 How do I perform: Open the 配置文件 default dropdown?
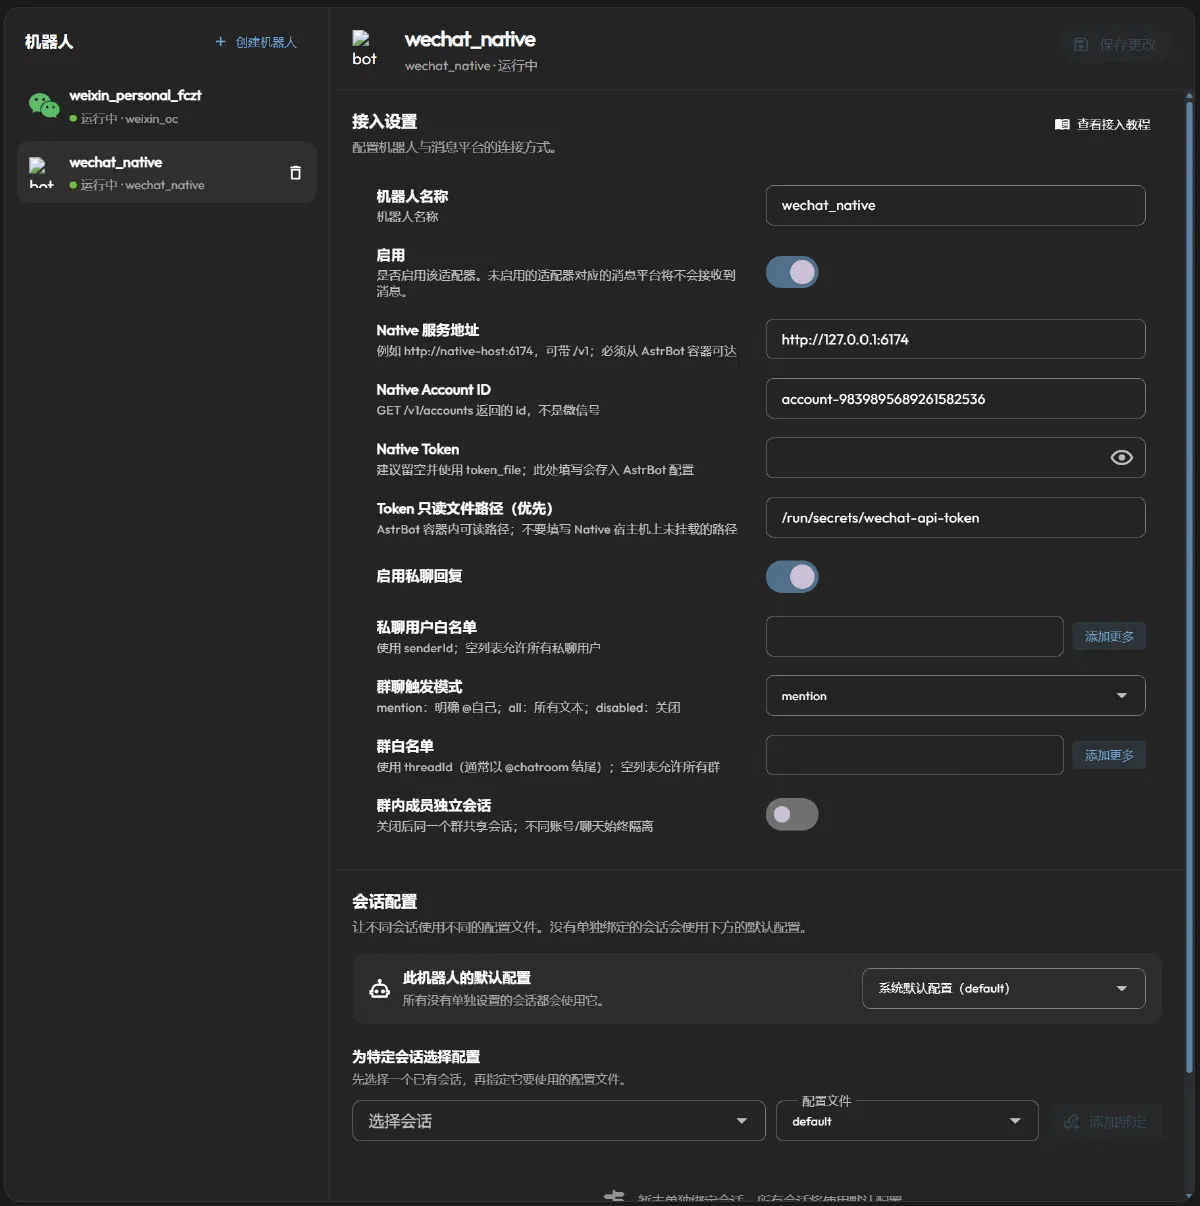(x=907, y=1121)
